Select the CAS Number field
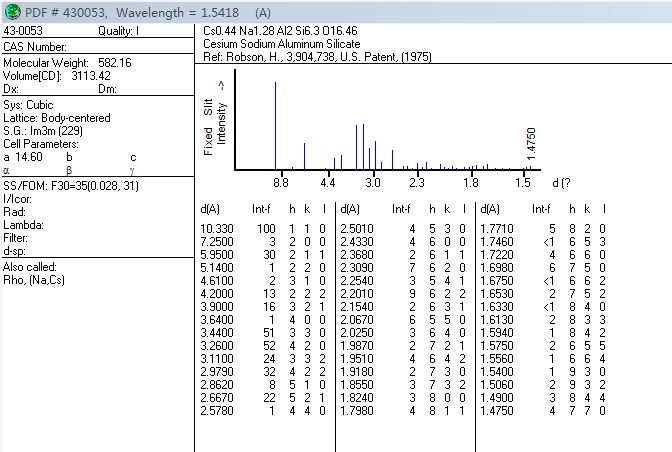The height and width of the screenshot is (452, 672). pos(35,47)
